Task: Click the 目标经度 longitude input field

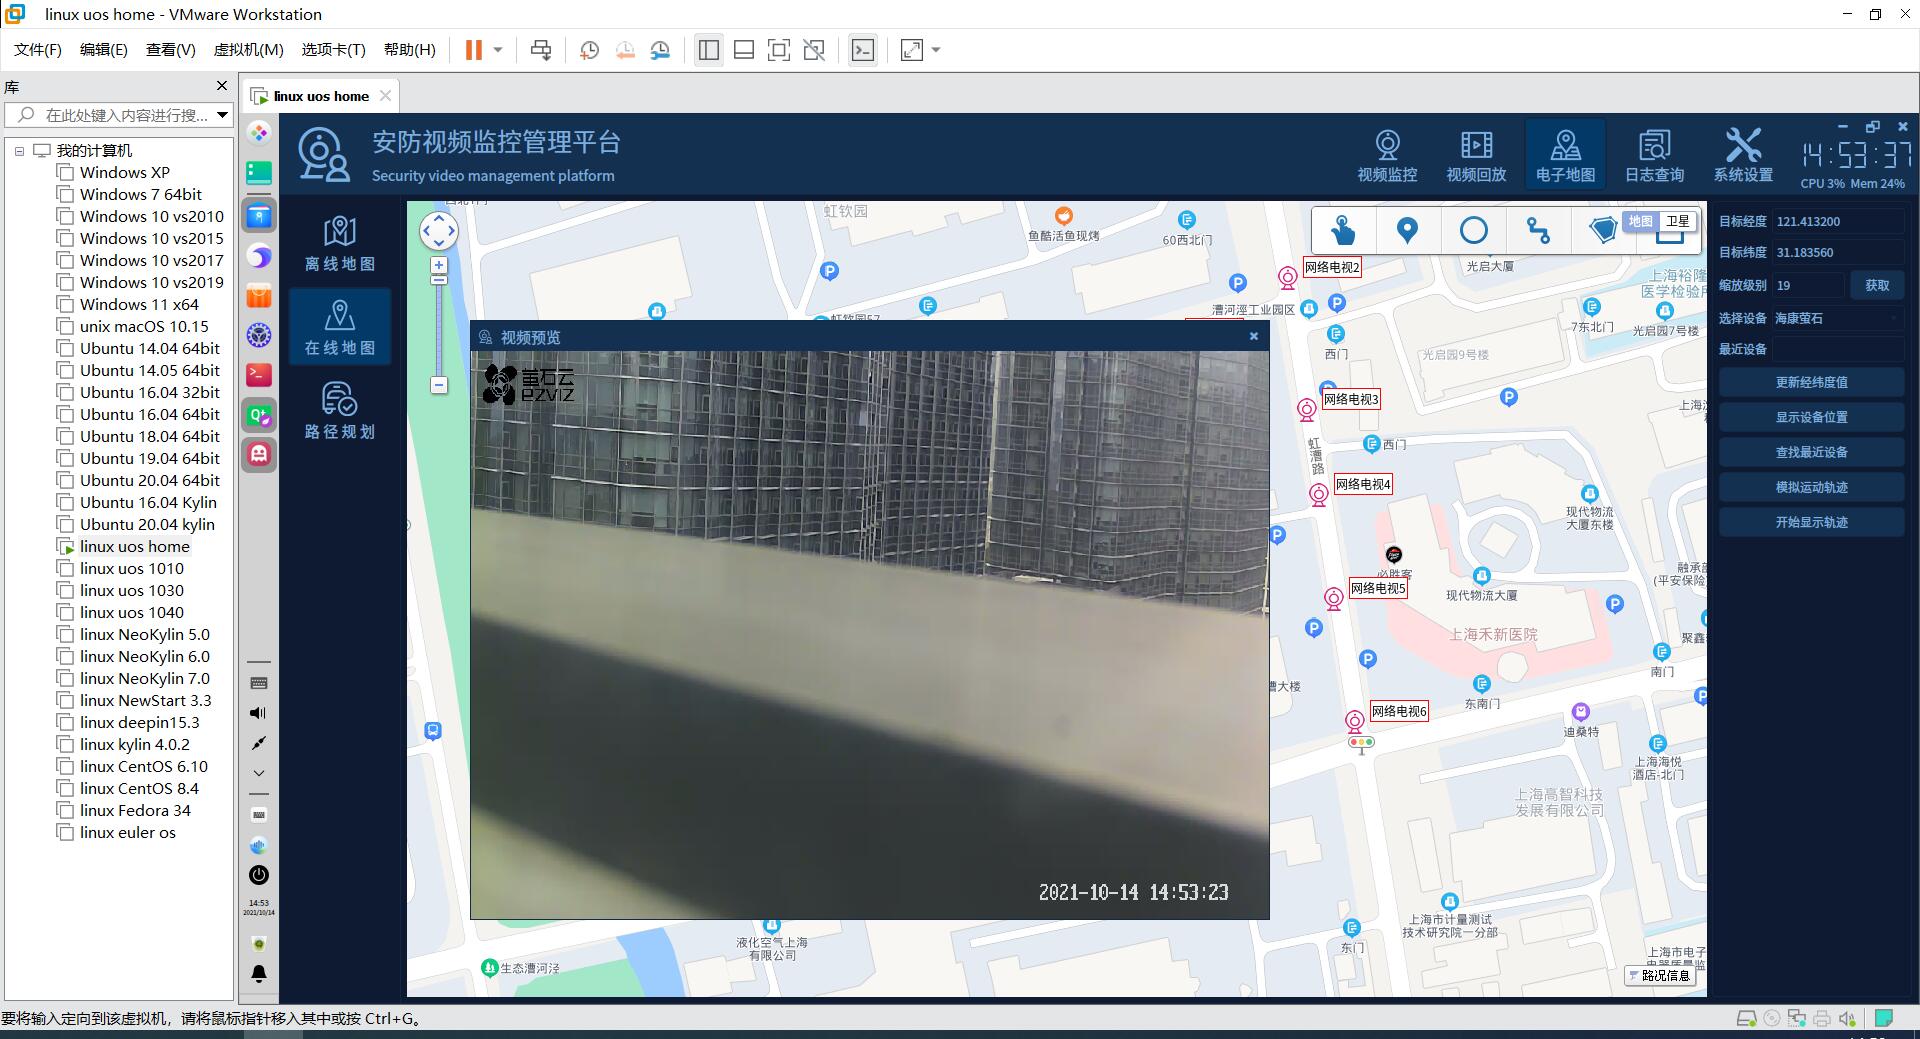Action: (1837, 222)
